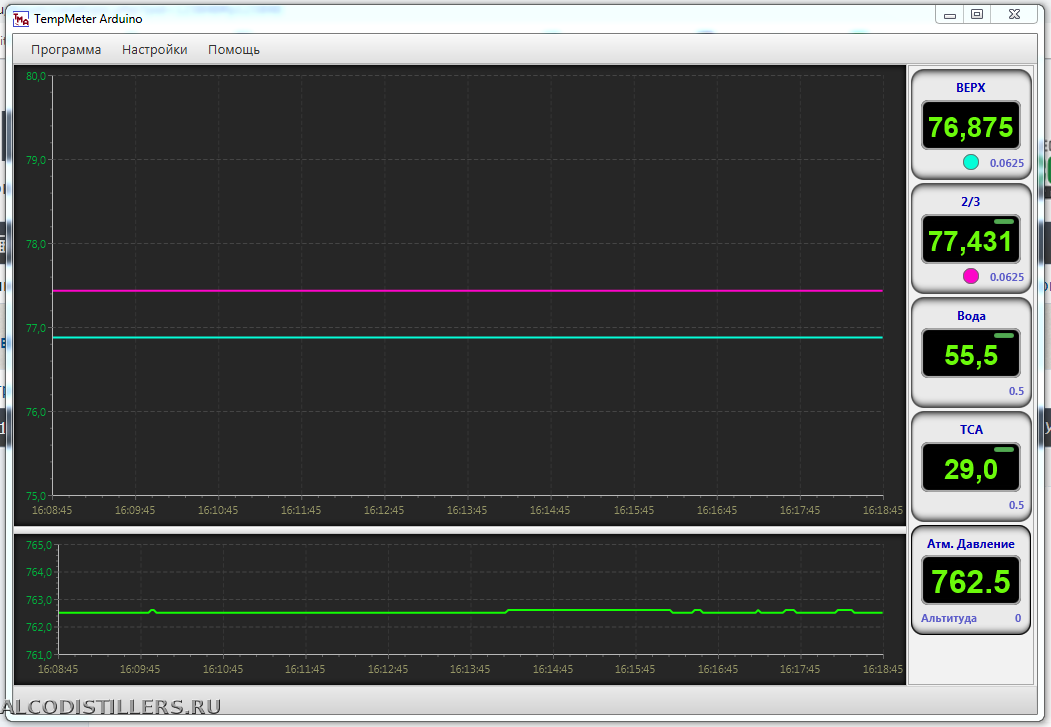Open the Помощь menu
This screenshot has height=727, width=1051.
coord(234,50)
